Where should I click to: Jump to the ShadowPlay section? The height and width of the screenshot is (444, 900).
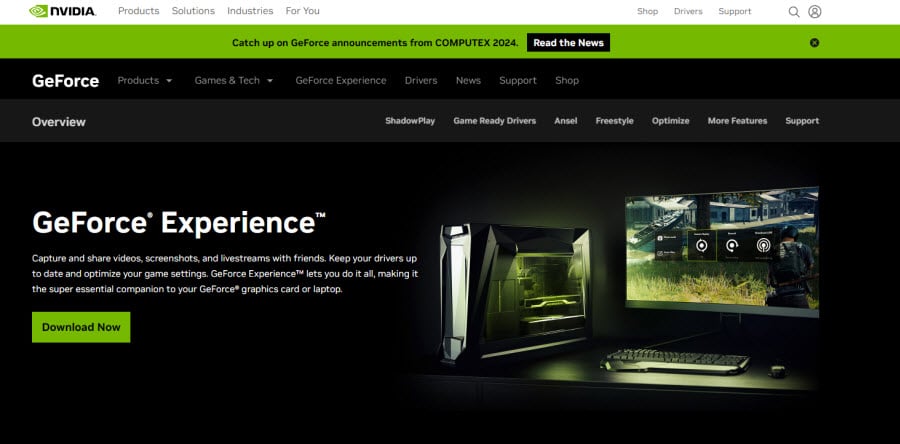tap(410, 121)
